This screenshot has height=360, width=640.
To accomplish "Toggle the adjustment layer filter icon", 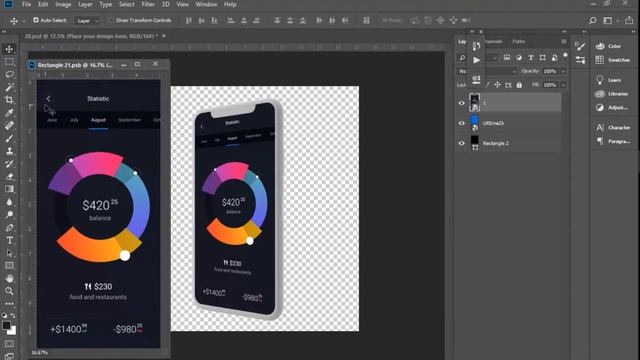I will coord(519,58).
